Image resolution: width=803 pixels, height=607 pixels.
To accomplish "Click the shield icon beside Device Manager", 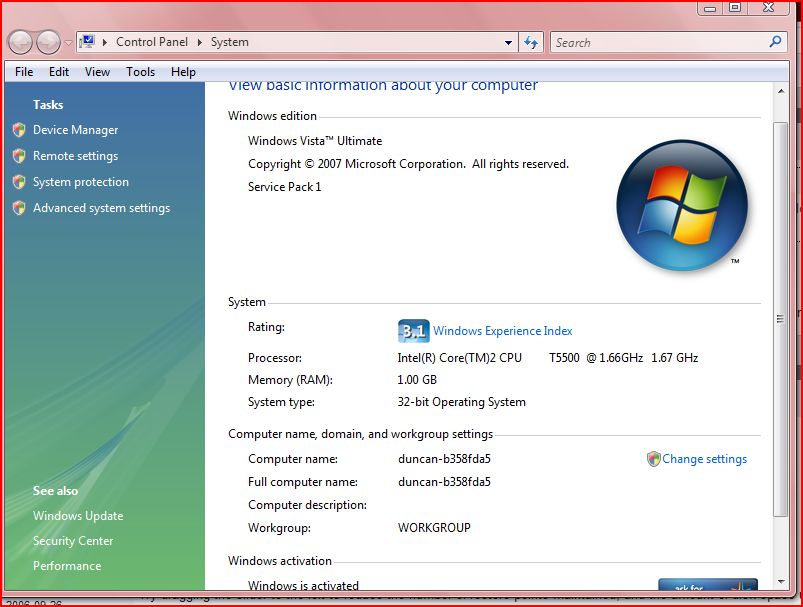I will [x=19, y=130].
